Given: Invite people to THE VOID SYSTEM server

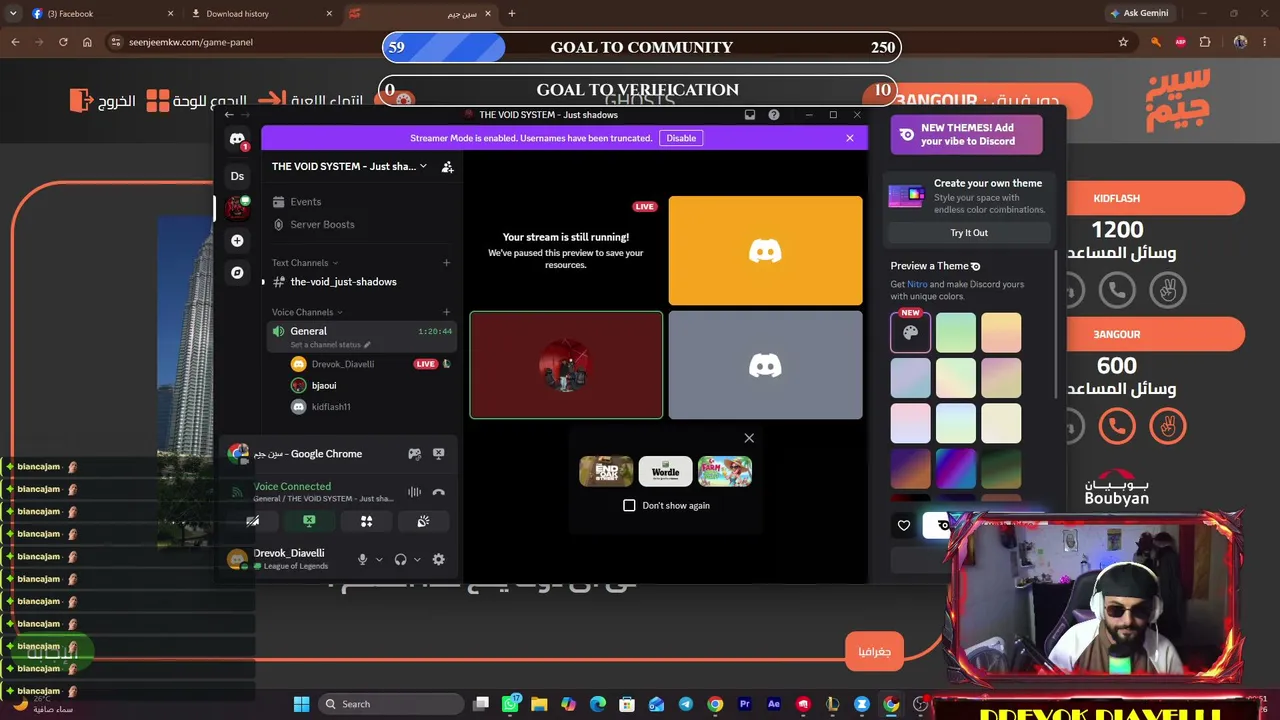Looking at the screenshot, I should click(447, 167).
